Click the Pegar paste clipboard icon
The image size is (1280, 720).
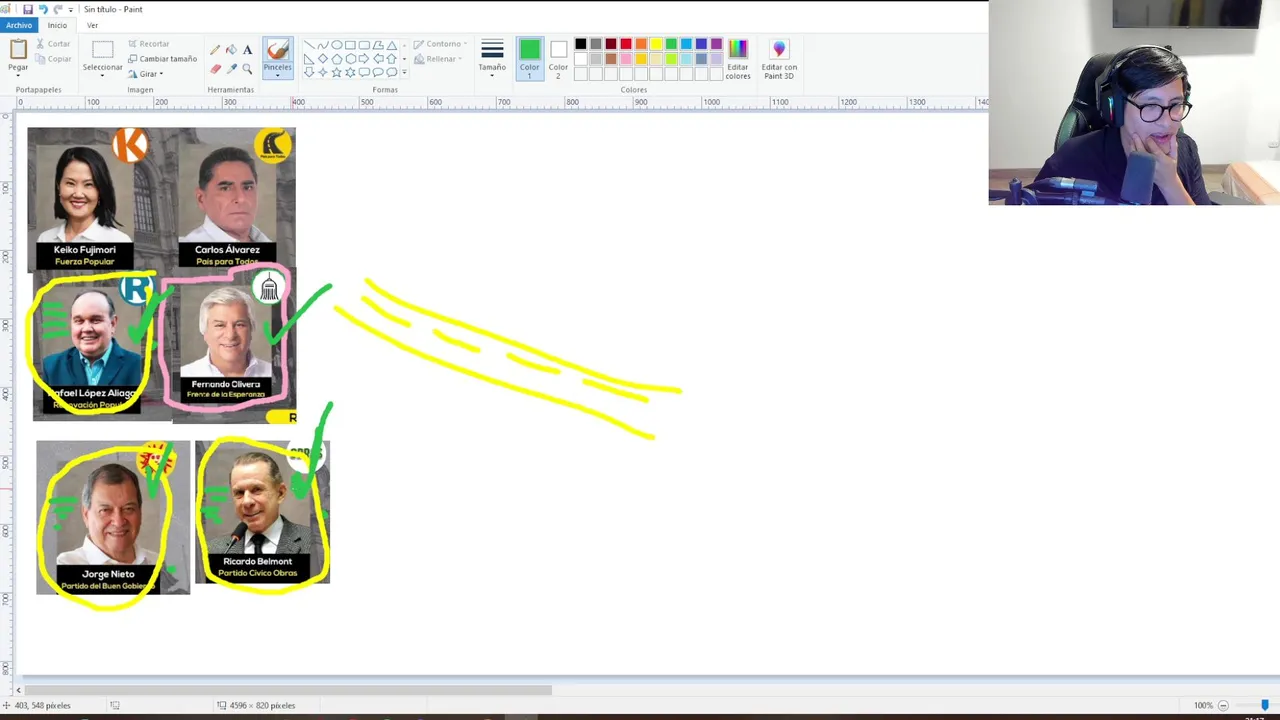(18, 50)
